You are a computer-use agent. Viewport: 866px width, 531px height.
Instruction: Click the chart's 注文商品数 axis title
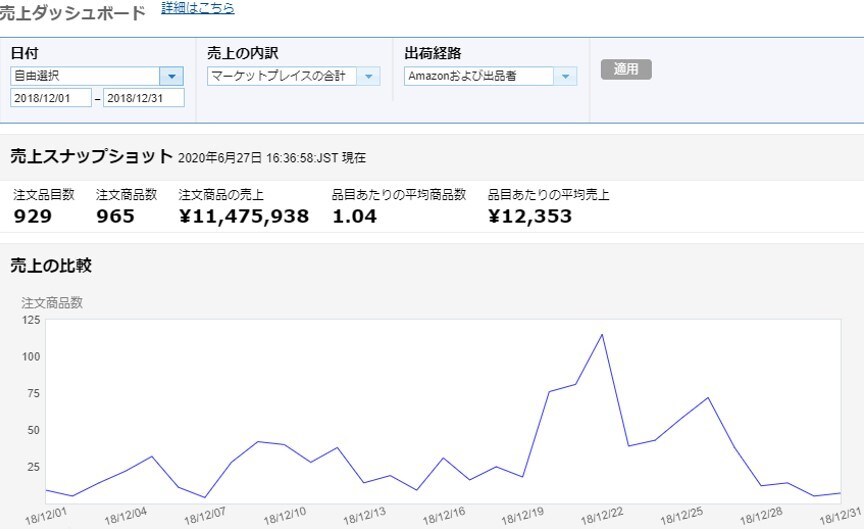click(x=52, y=302)
